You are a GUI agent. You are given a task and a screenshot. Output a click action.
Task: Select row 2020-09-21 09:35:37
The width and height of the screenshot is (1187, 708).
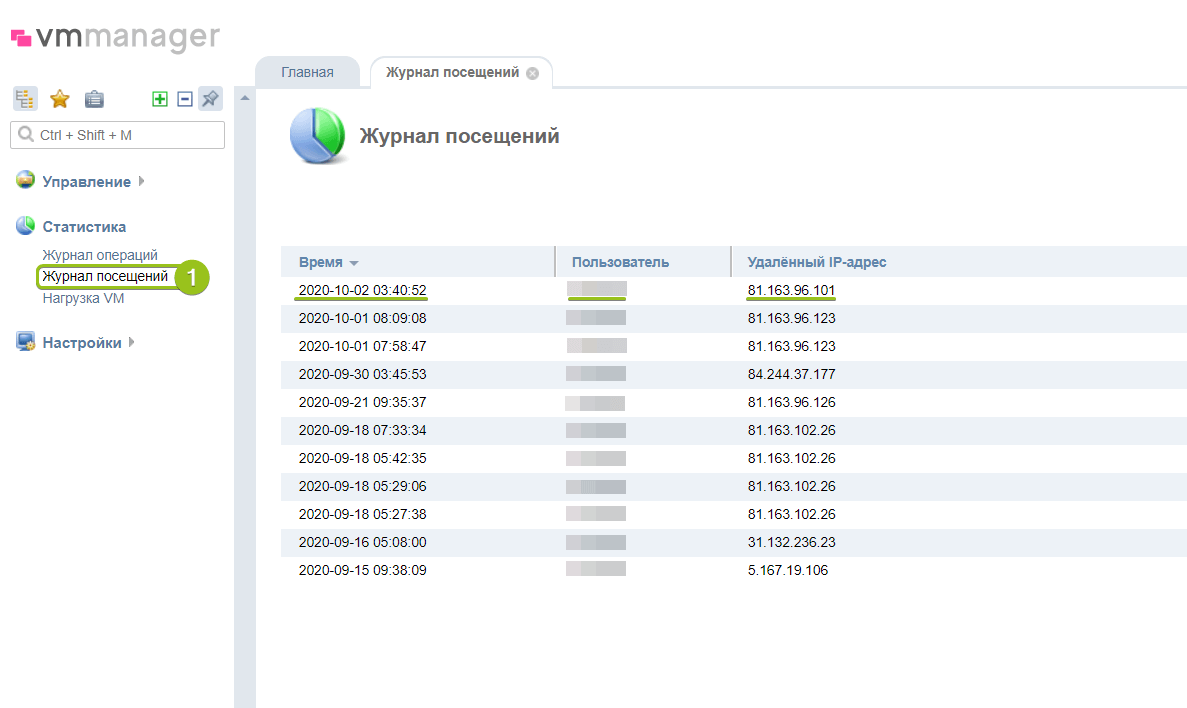[x=734, y=403]
